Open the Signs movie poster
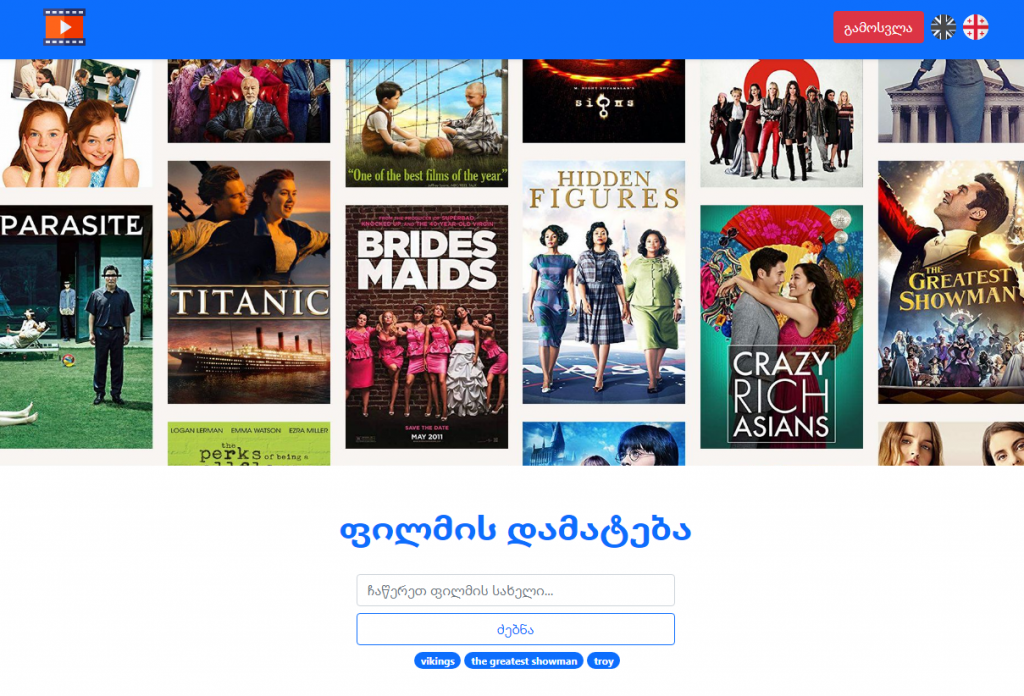1024x696 pixels. point(603,101)
